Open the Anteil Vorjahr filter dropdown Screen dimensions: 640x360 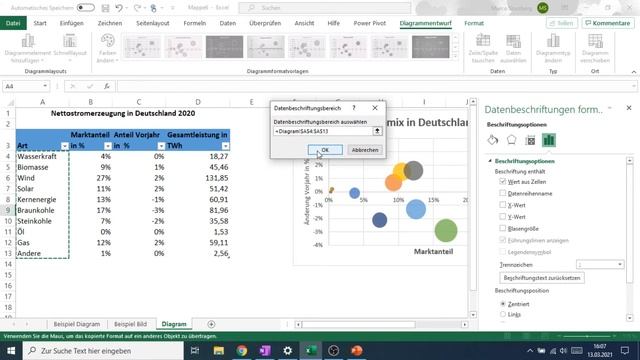pos(161,146)
